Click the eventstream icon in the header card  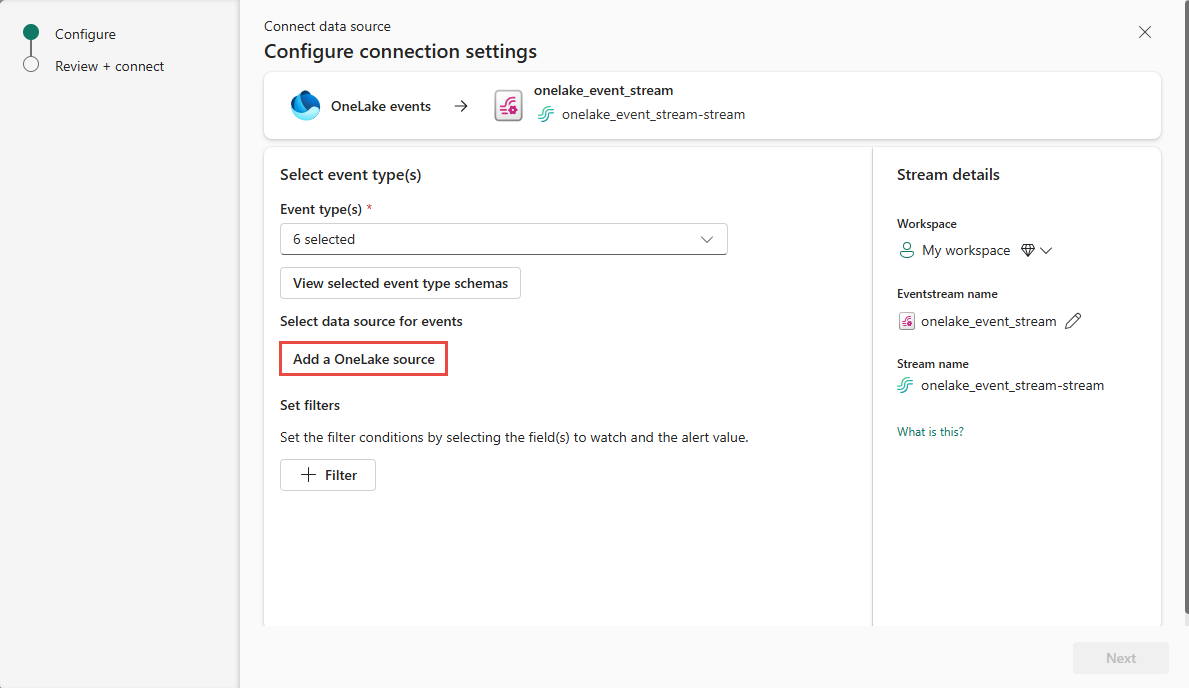(x=508, y=106)
